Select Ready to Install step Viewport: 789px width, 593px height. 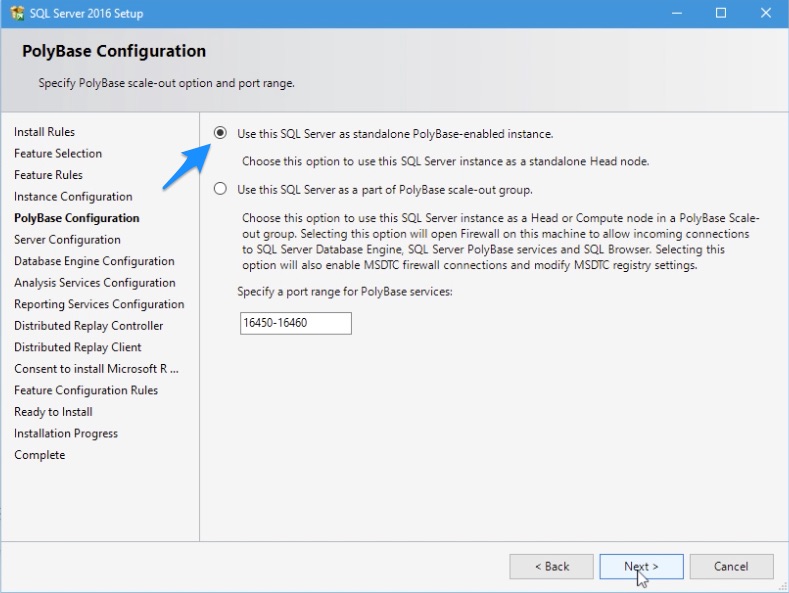click(x=53, y=412)
